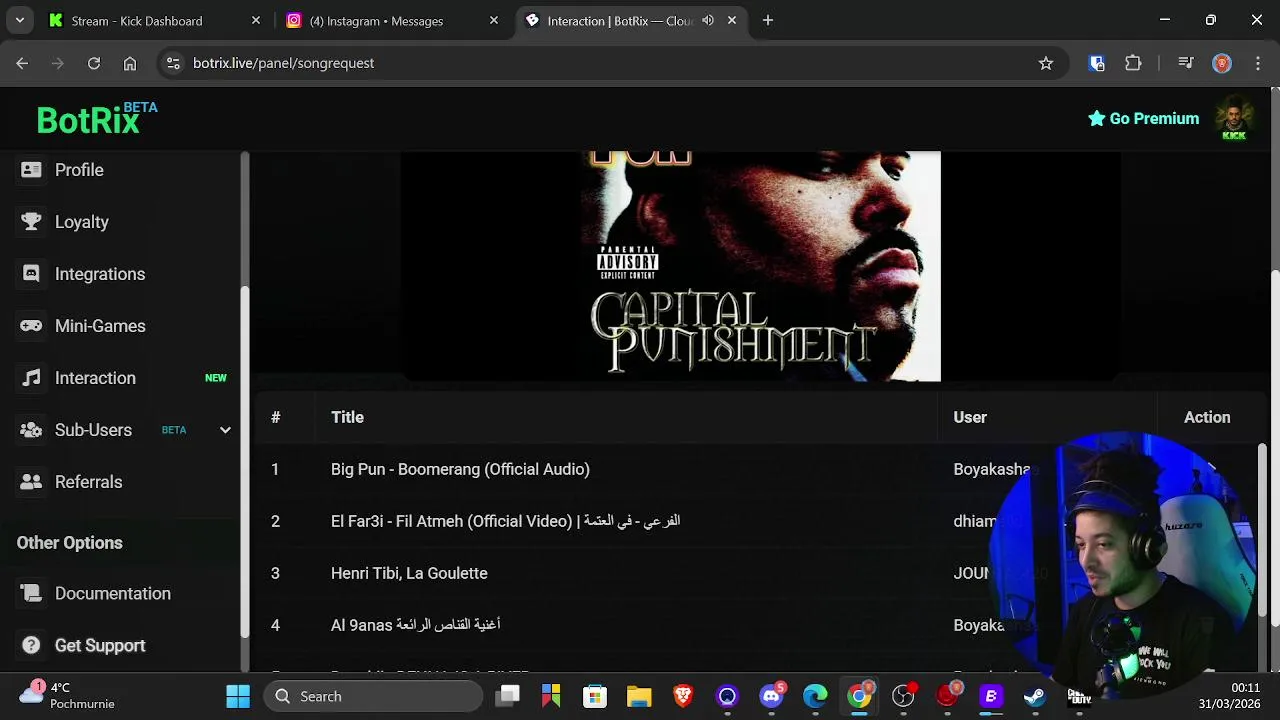1280x720 pixels.
Task: Click the Integrations Discord-style icon
Action: click(31, 274)
